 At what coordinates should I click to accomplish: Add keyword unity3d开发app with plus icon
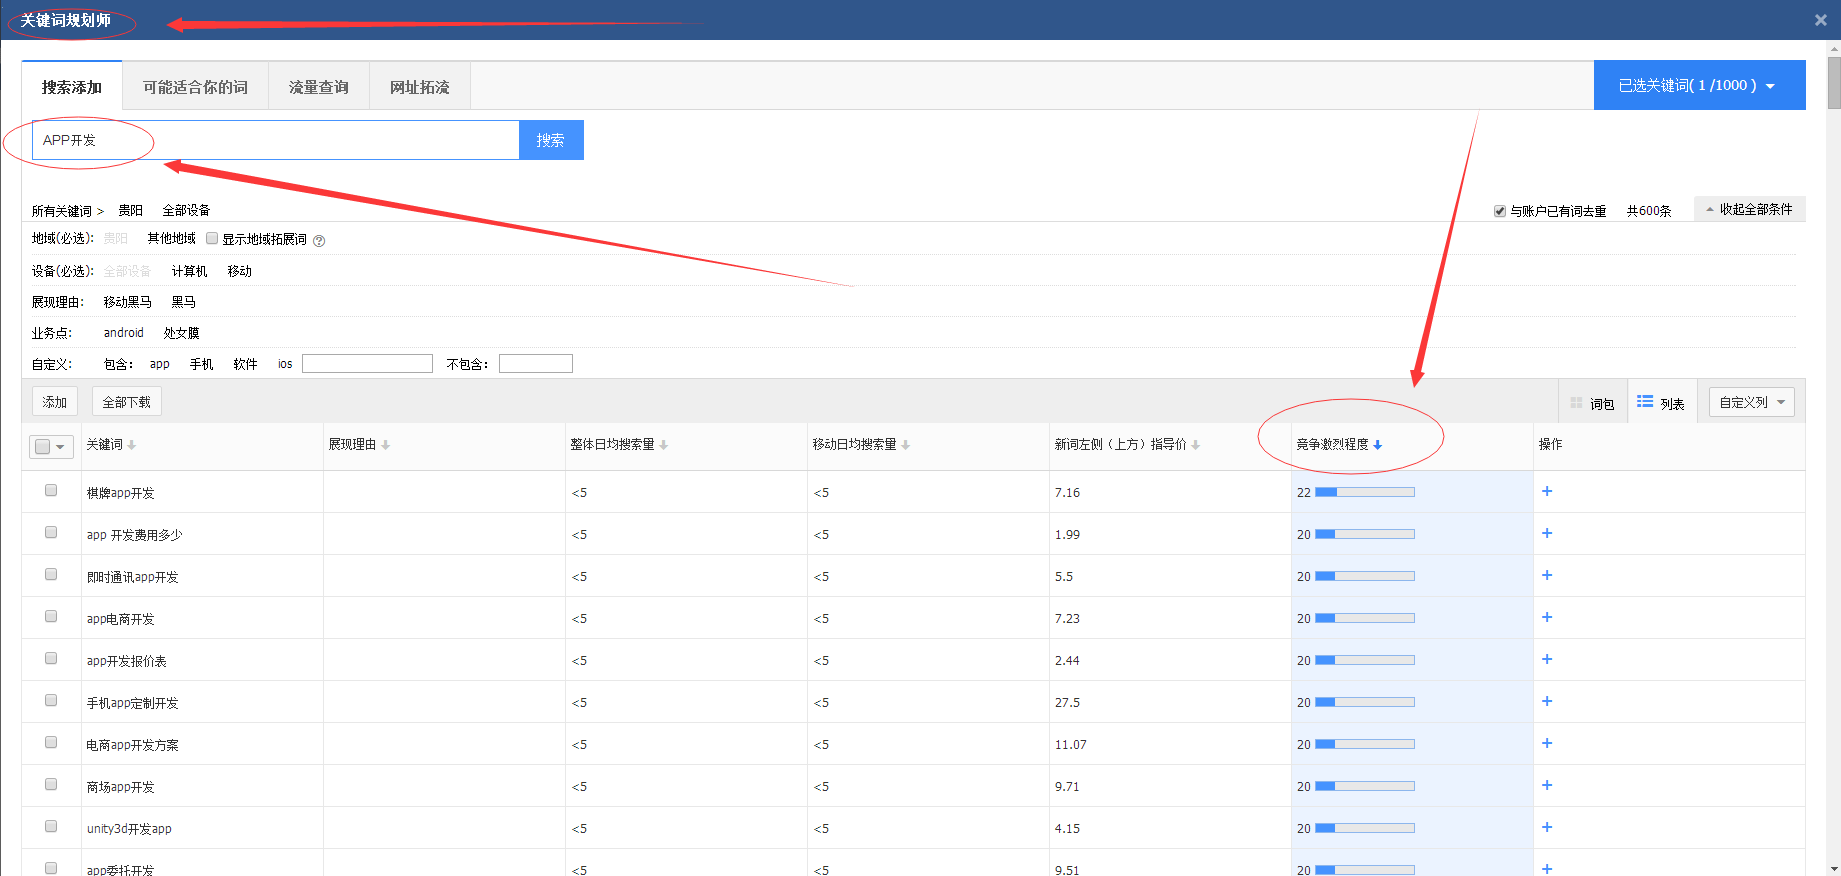pos(1547,827)
